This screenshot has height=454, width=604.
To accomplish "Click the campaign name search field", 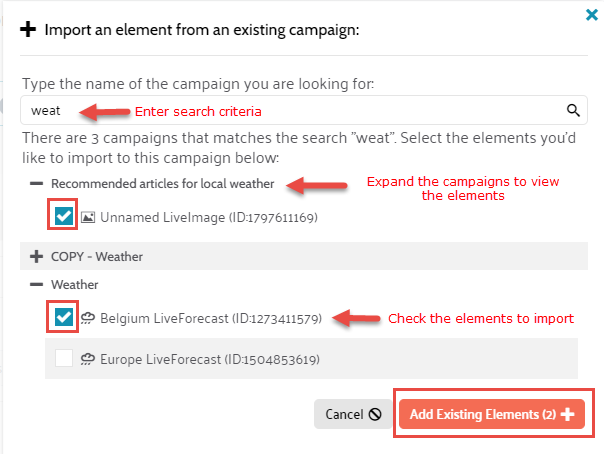I will 290,110.
